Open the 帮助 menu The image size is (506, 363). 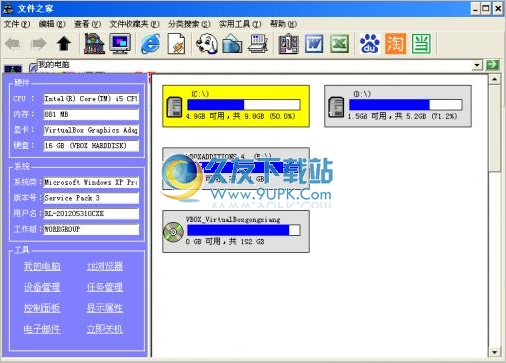point(283,24)
